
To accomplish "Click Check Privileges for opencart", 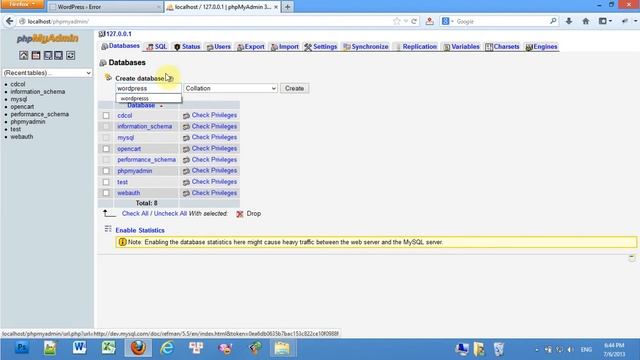I will (214, 149).
